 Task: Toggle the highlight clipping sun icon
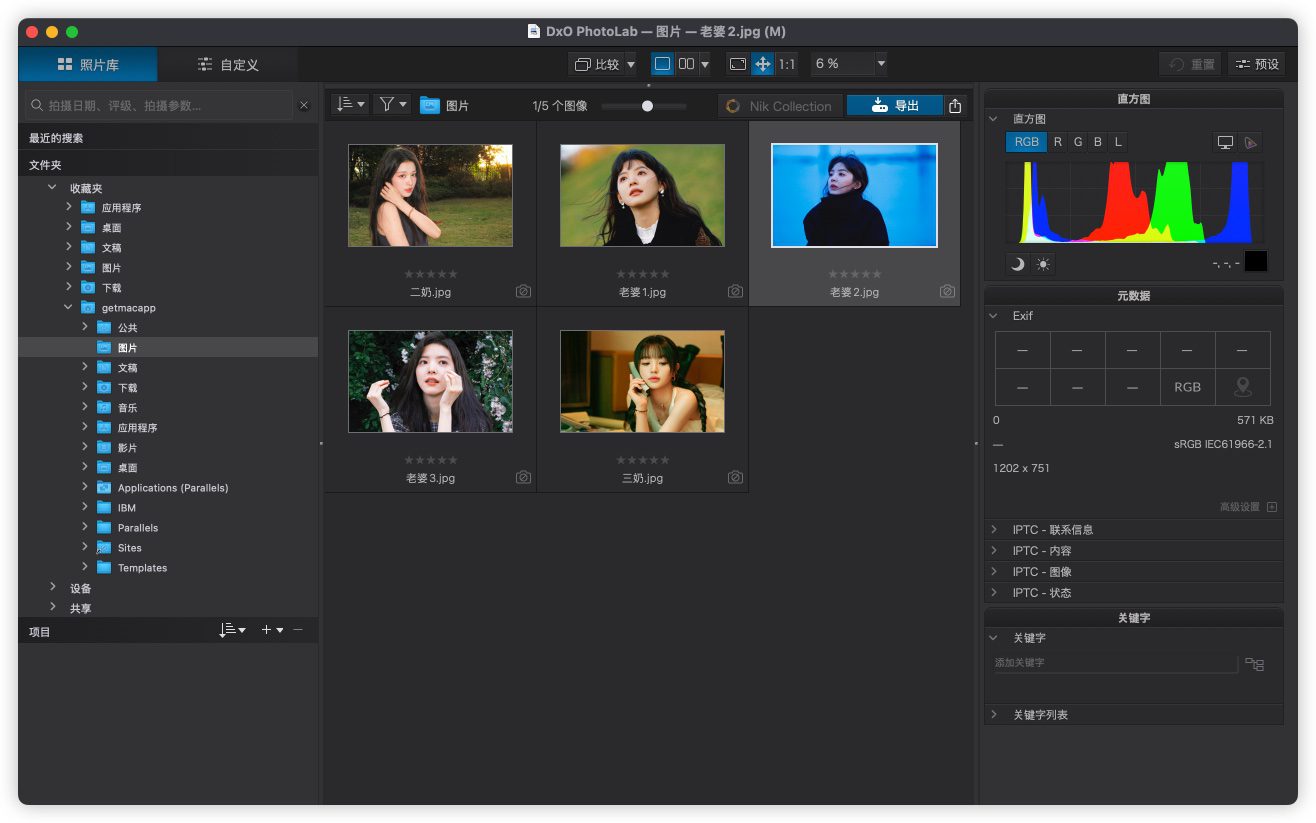tap(1043, 264)
